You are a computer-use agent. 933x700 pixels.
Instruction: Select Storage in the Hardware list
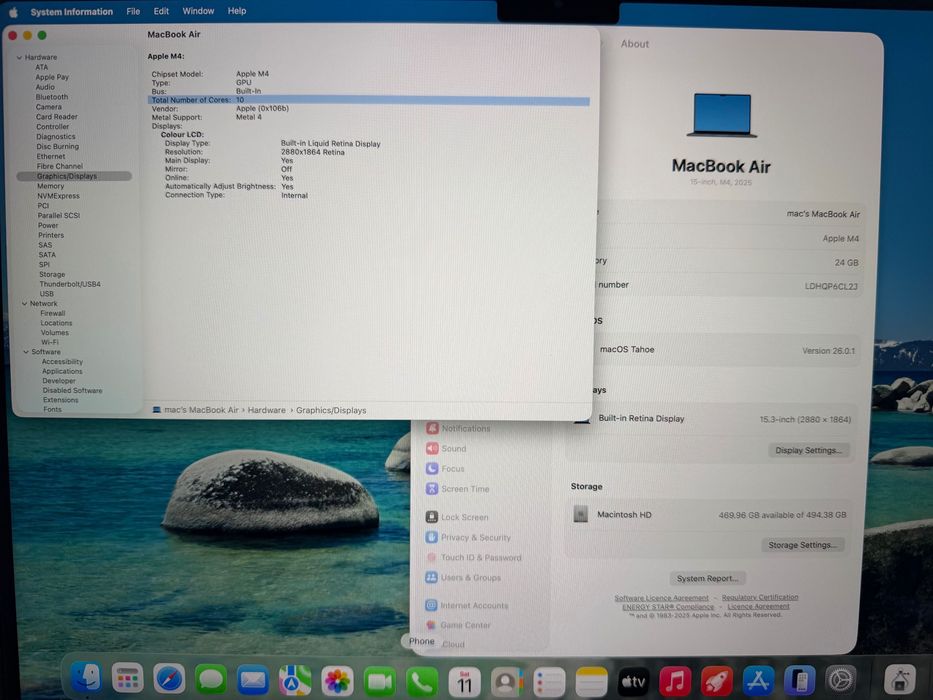tap(52, 274)
